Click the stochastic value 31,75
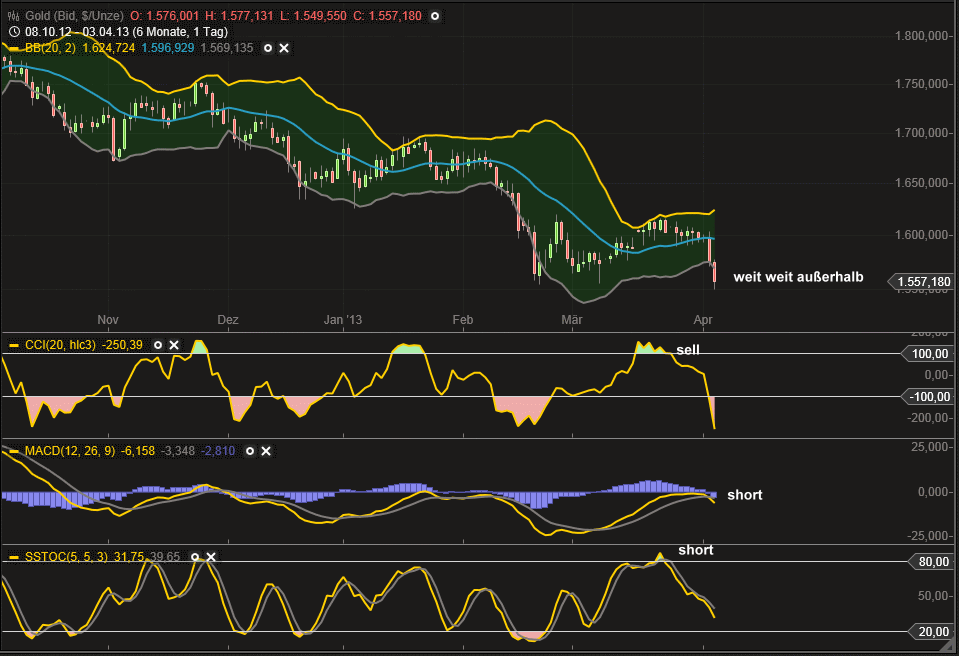 pos(128,557)
